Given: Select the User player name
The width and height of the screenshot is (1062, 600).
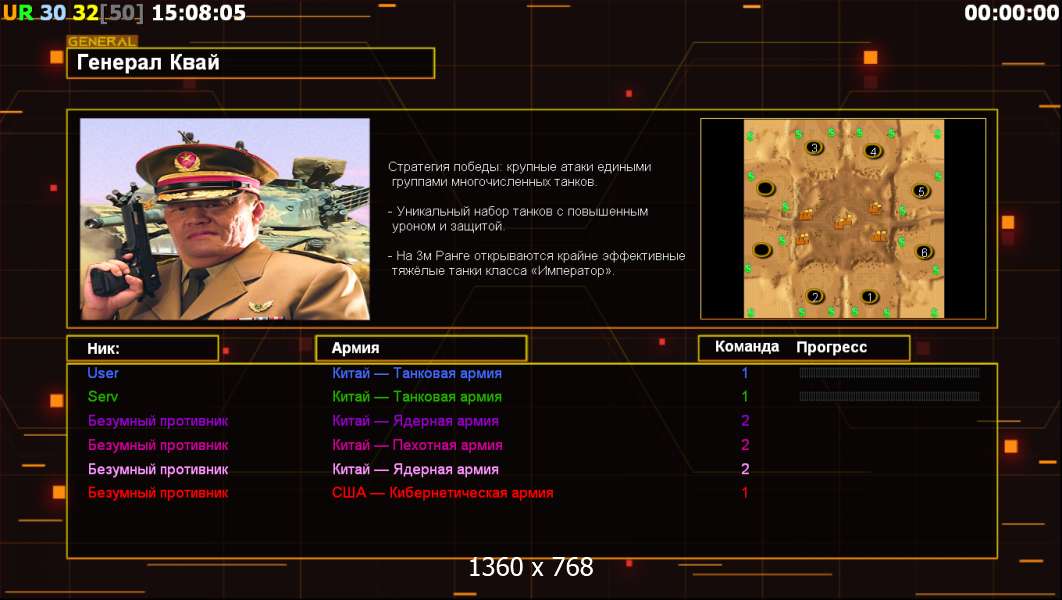Looking at the screenshot, I should (103, 372).
